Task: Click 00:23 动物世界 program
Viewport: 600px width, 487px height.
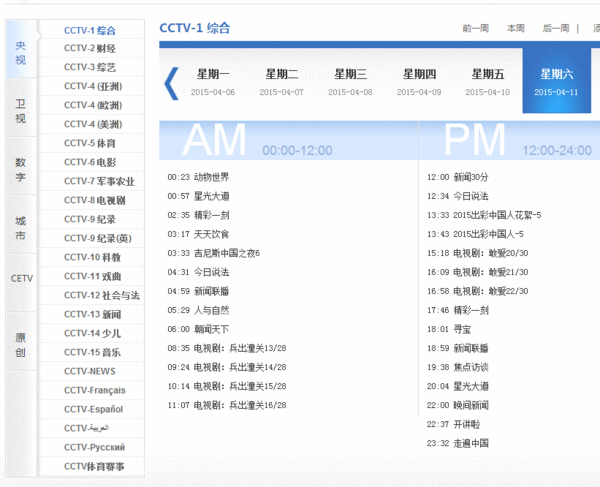Action: (x=198, y=177)
